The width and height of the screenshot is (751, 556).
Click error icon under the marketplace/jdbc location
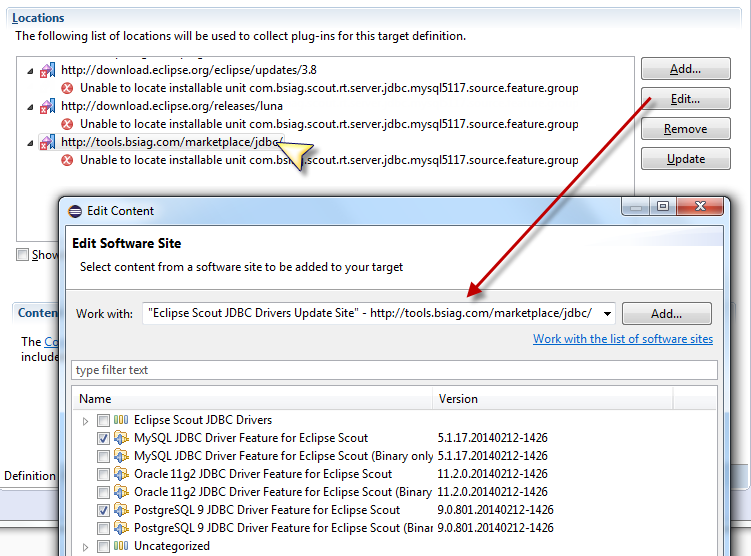[67, 160]
